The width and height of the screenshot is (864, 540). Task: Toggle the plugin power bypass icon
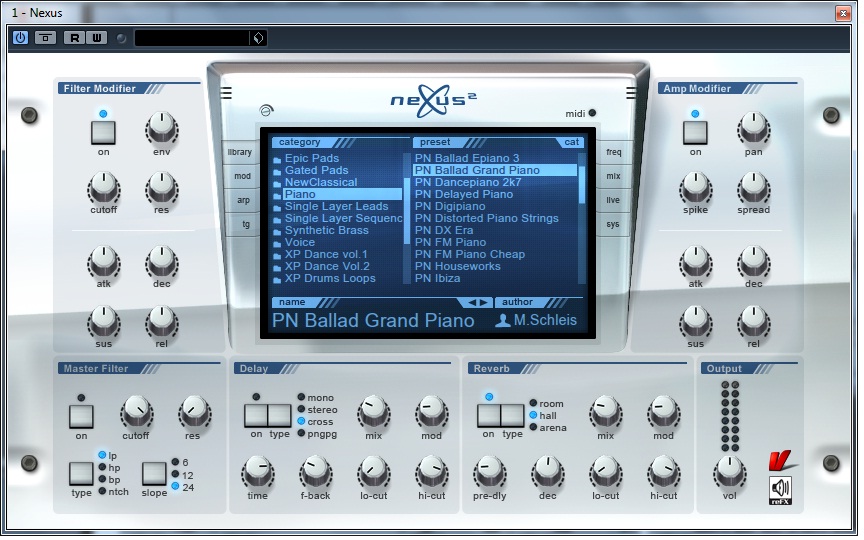click(x=20, y=37)
